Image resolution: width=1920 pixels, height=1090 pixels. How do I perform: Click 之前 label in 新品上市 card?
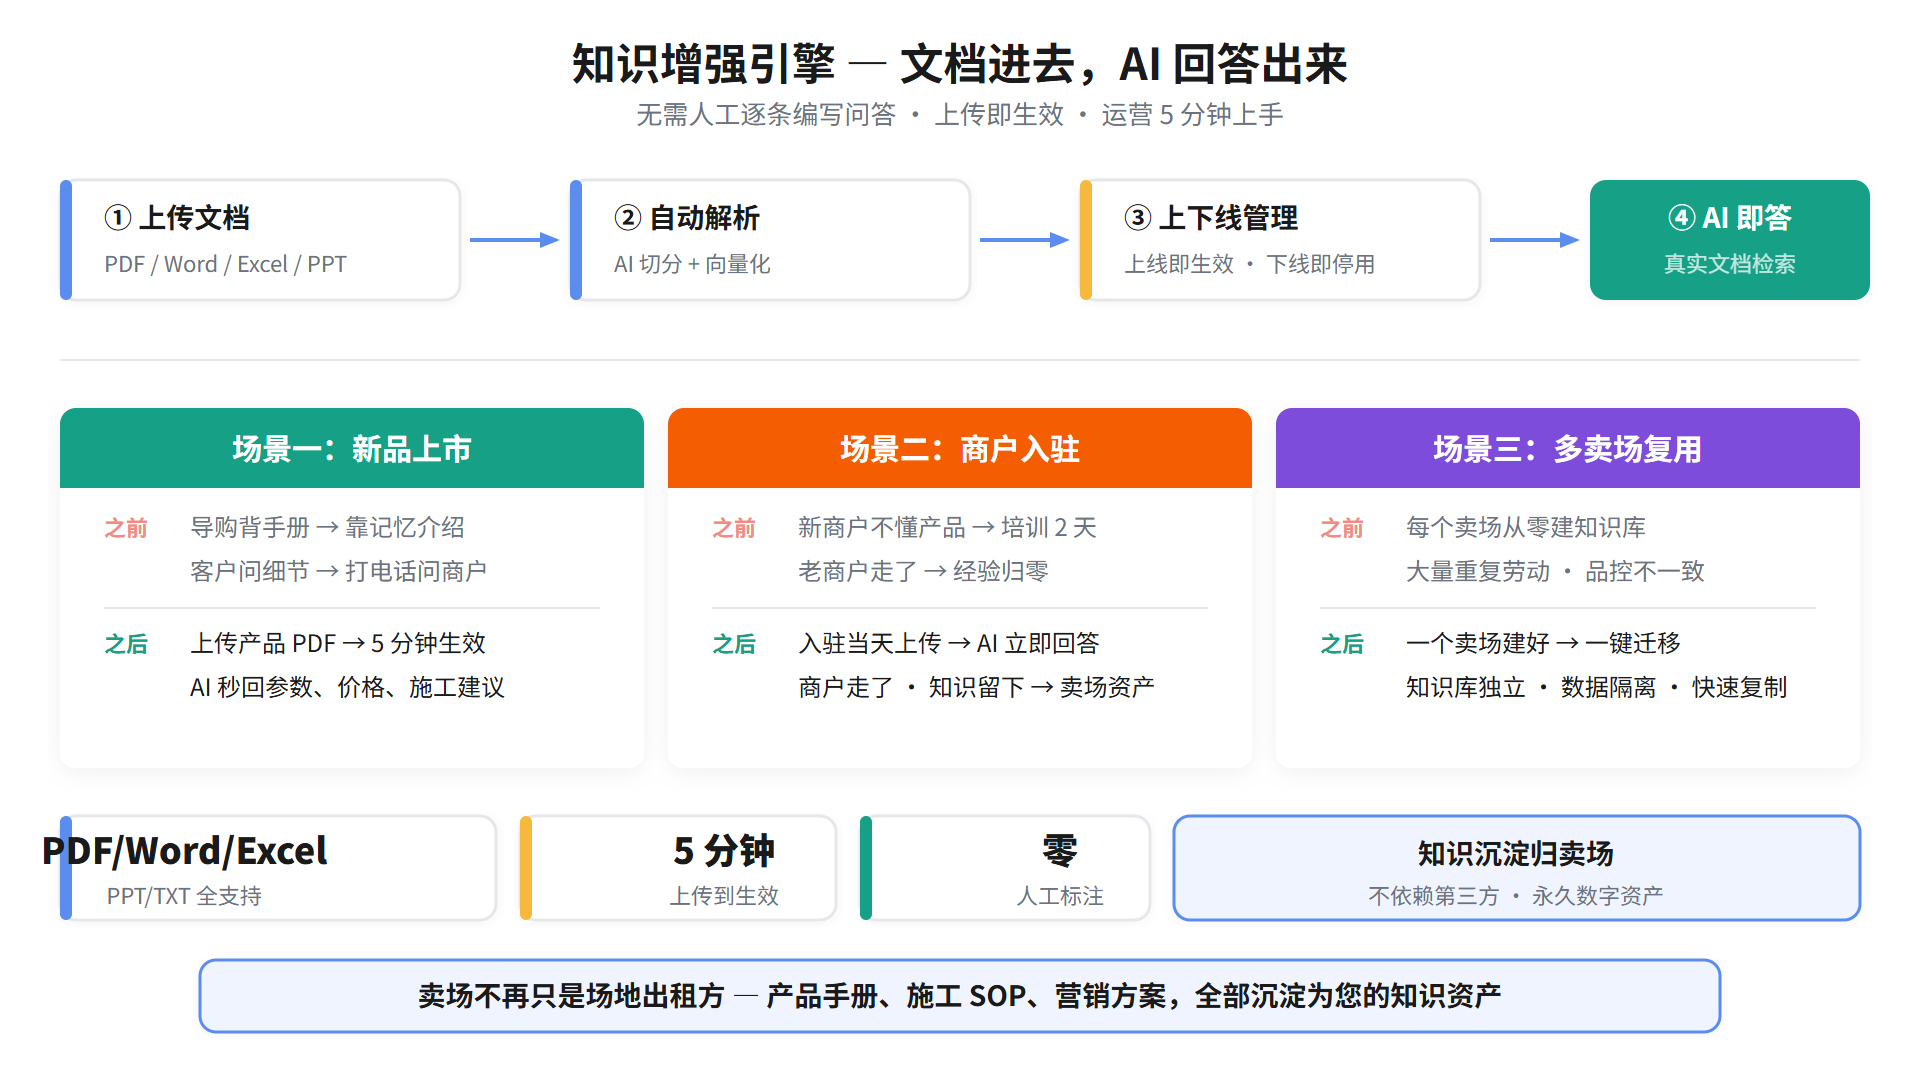126,528
